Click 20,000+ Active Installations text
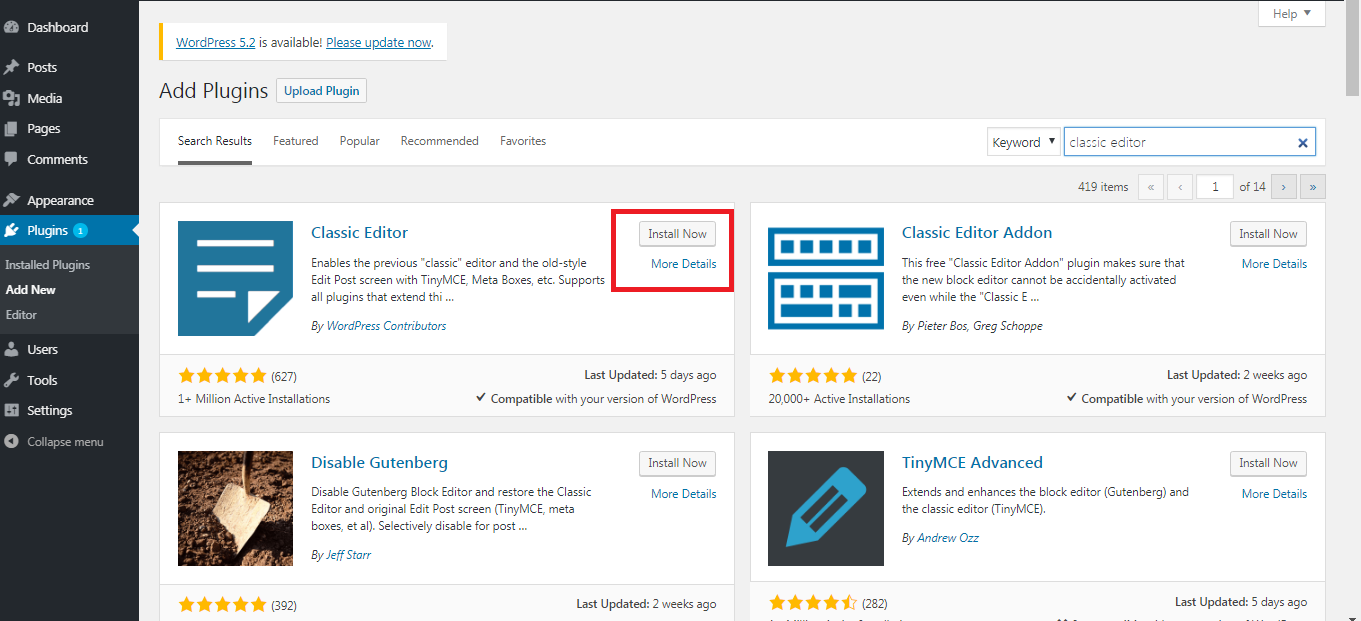Image resolution: width=1361 pixels, height=621 pixels. [839, 399]
